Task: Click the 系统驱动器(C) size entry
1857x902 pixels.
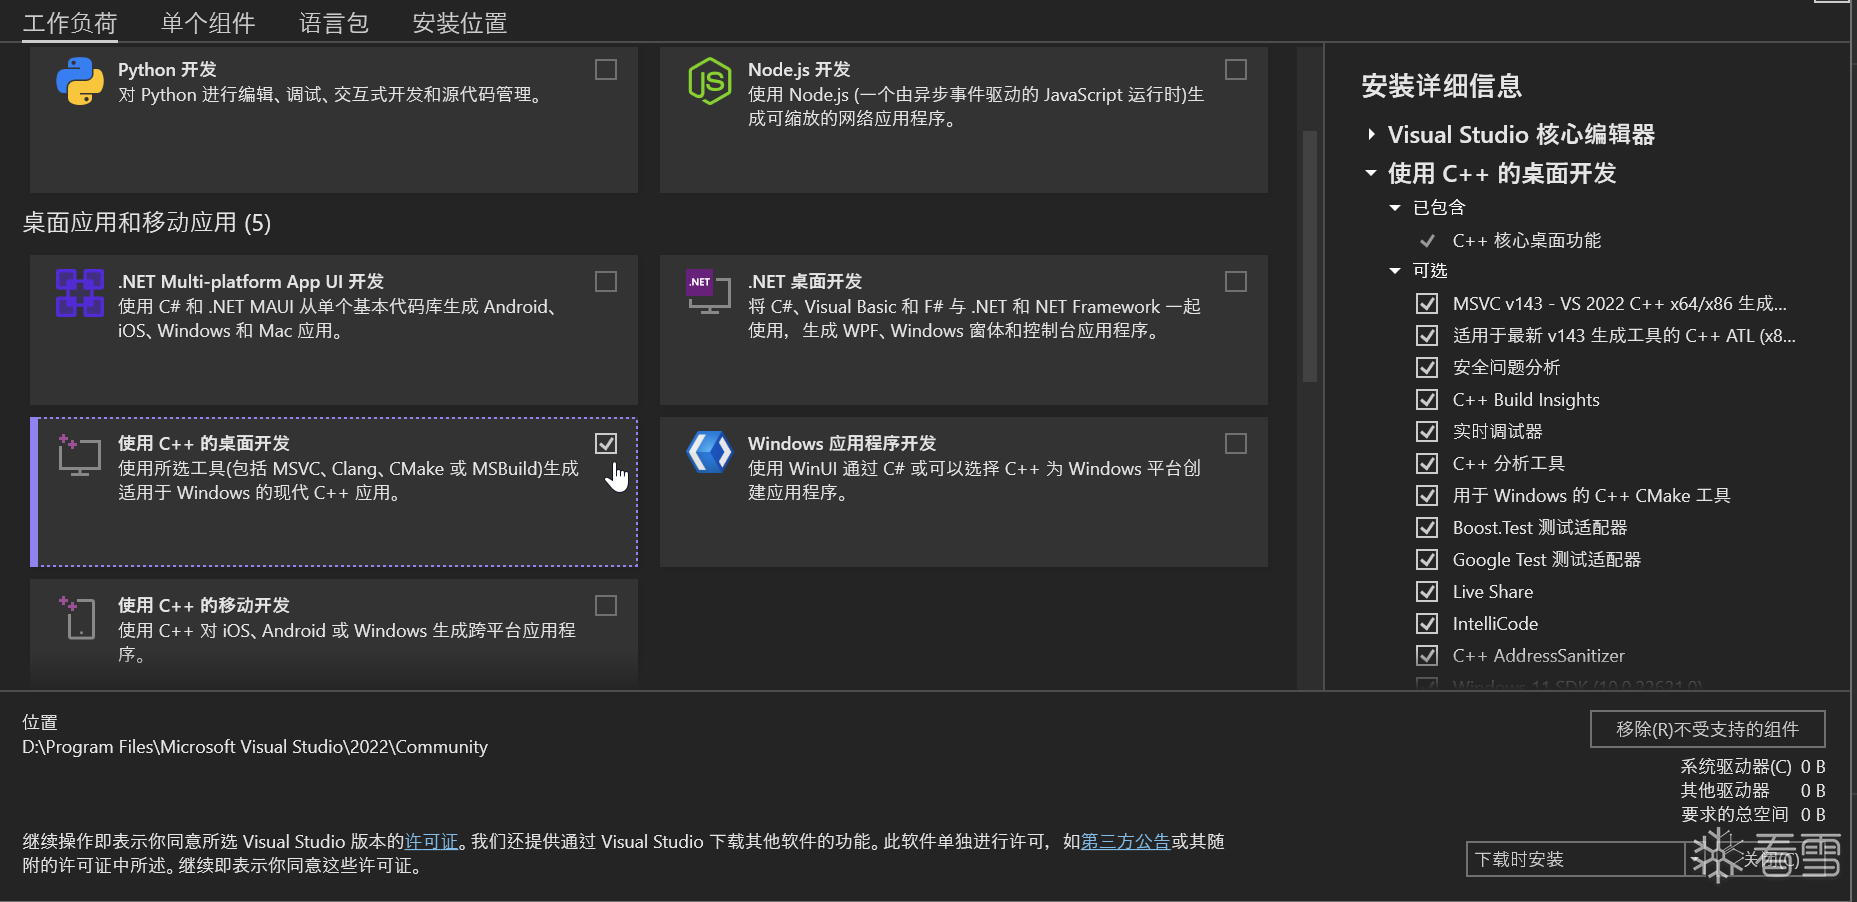Action: 1752,767
